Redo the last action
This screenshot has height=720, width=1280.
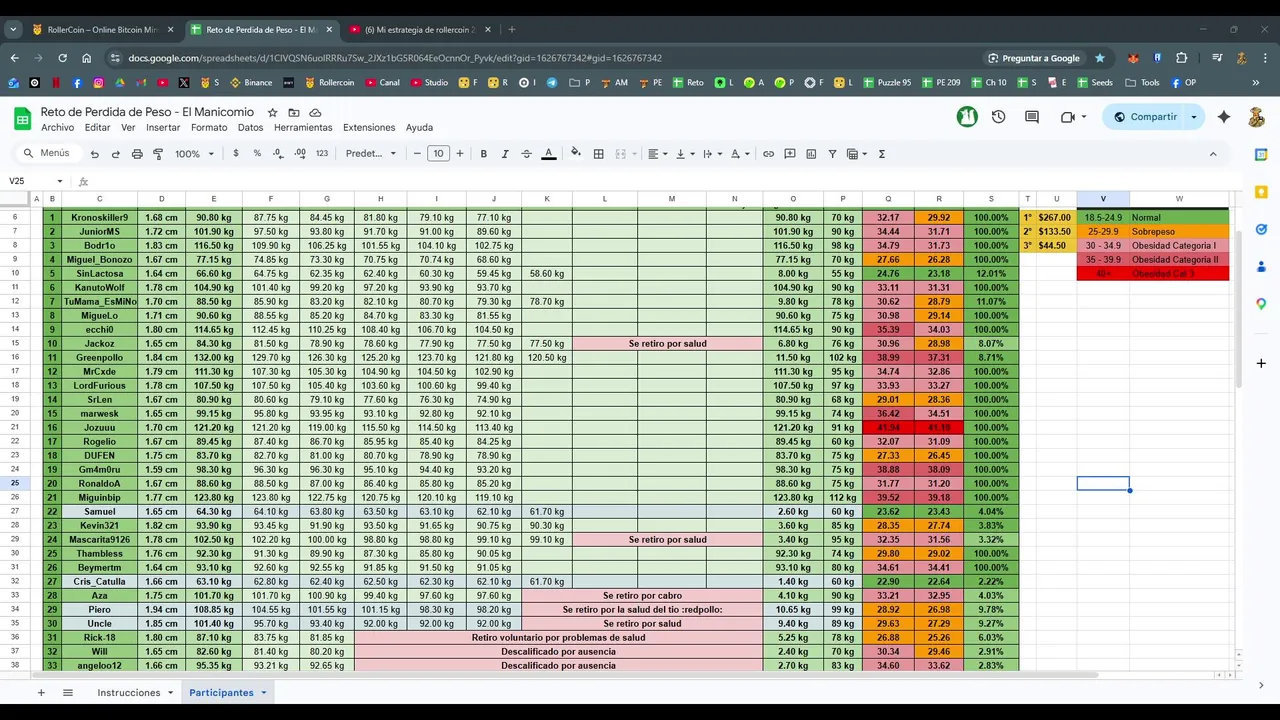coord(115,154)
